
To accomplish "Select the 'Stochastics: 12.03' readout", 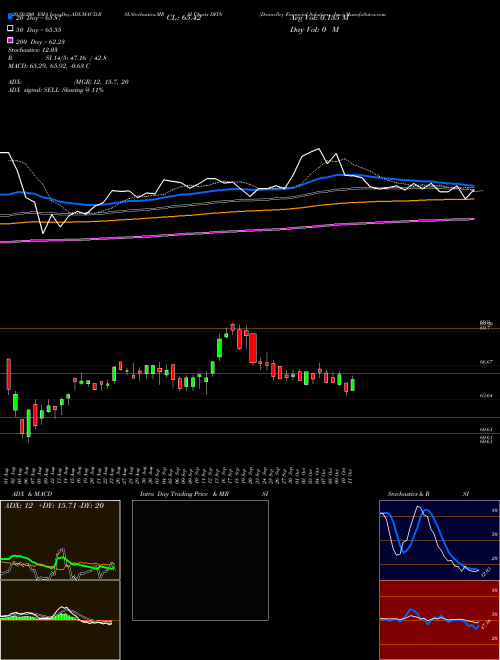I will [32, 50].
